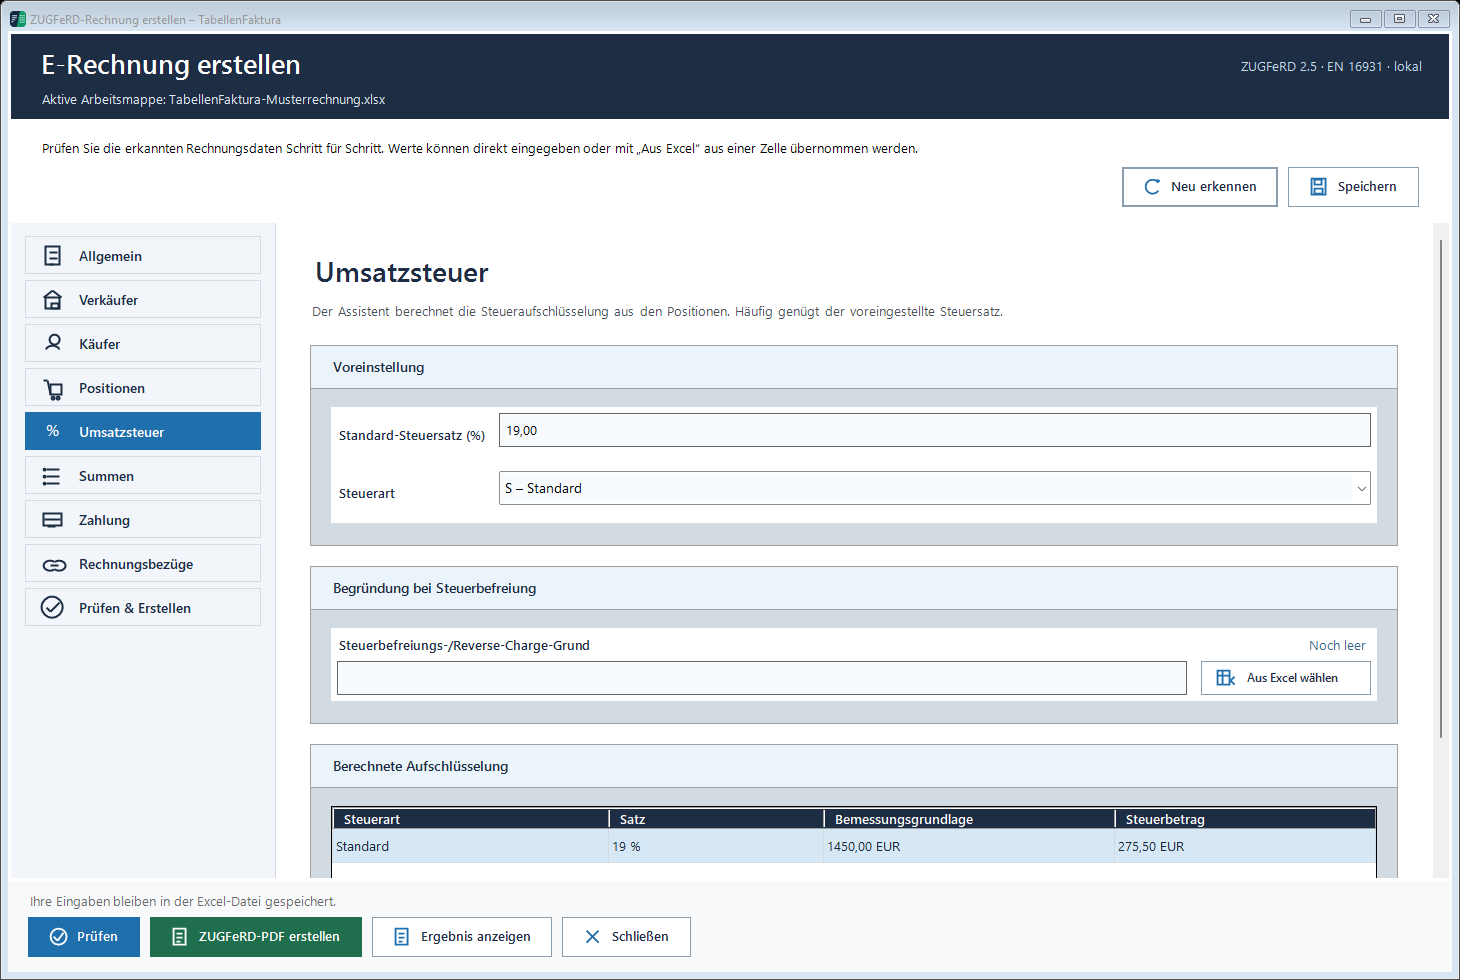Image resolution: width=1460 pixels, height=980 pixels.
Task: Click the vertical scrollbar of the form
Action: (1441, 489)
